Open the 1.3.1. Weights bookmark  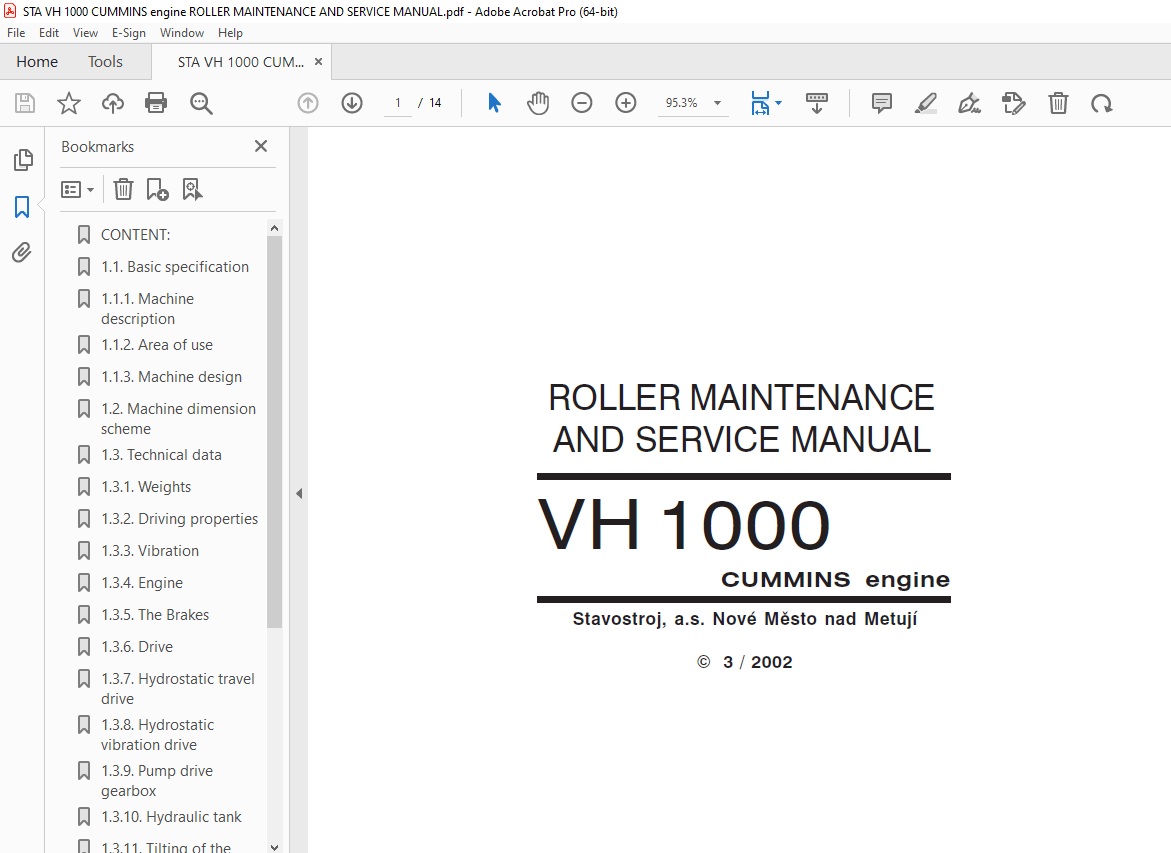(x=147, y=486)
